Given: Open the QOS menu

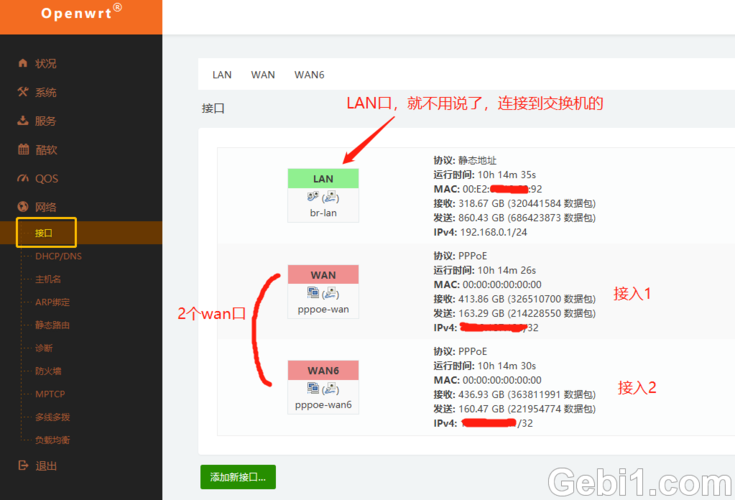Looking at the screenshot, I should click(46, 179).
